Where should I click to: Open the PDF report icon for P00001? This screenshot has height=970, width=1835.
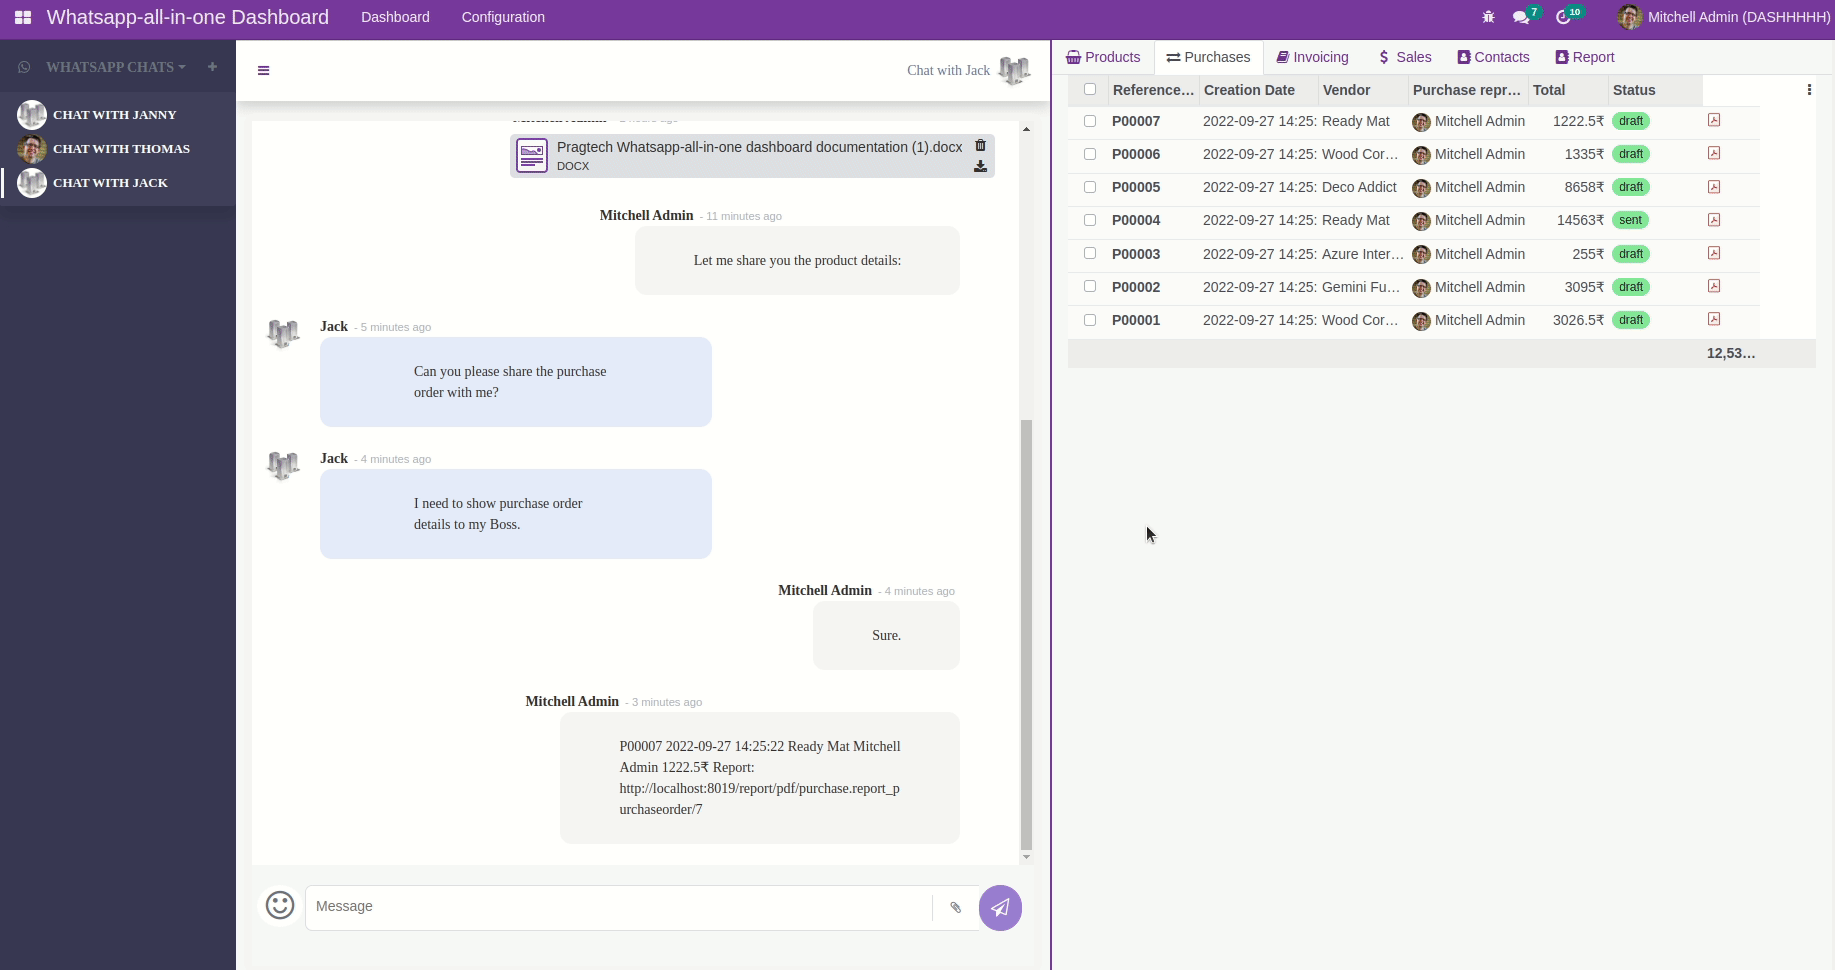point(1714,319)
